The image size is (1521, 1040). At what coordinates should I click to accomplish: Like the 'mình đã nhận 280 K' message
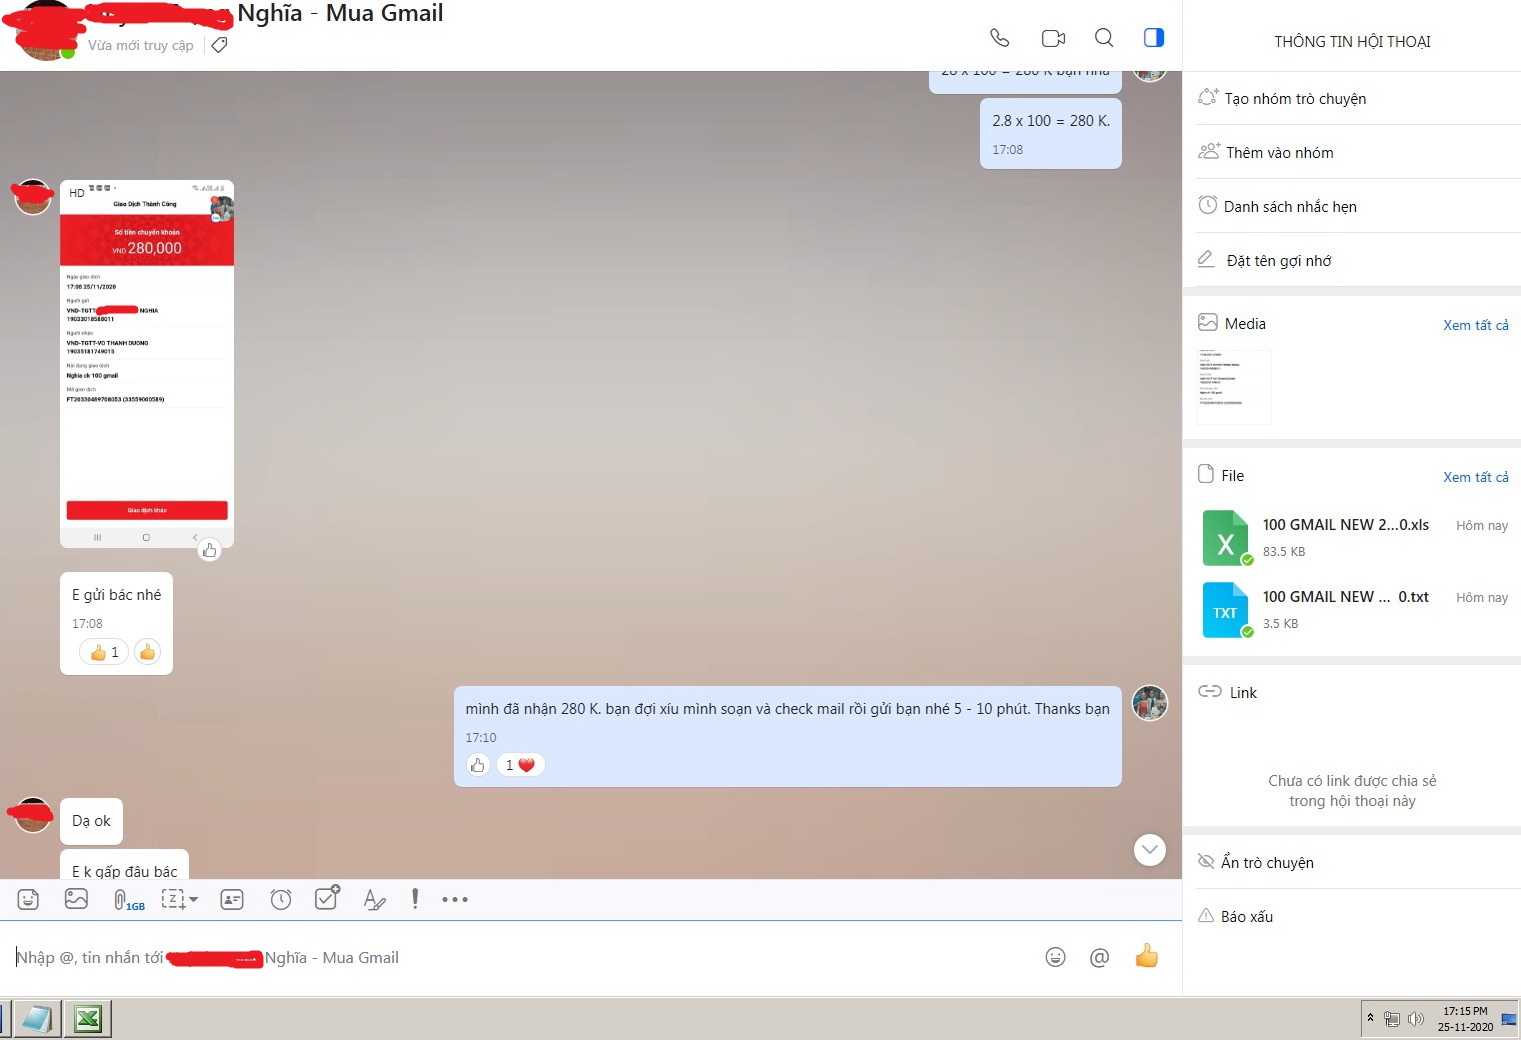(478, 765)
